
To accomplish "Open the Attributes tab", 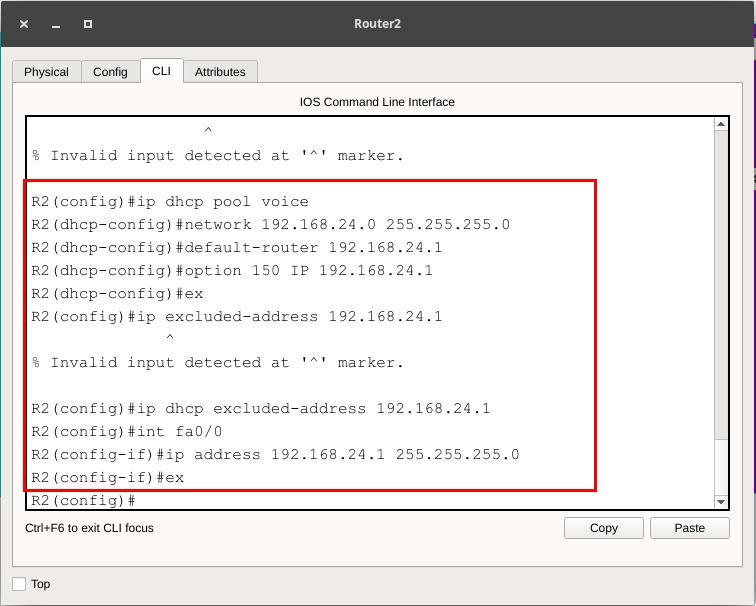I will pyautogui.click(x=220, y=72).
